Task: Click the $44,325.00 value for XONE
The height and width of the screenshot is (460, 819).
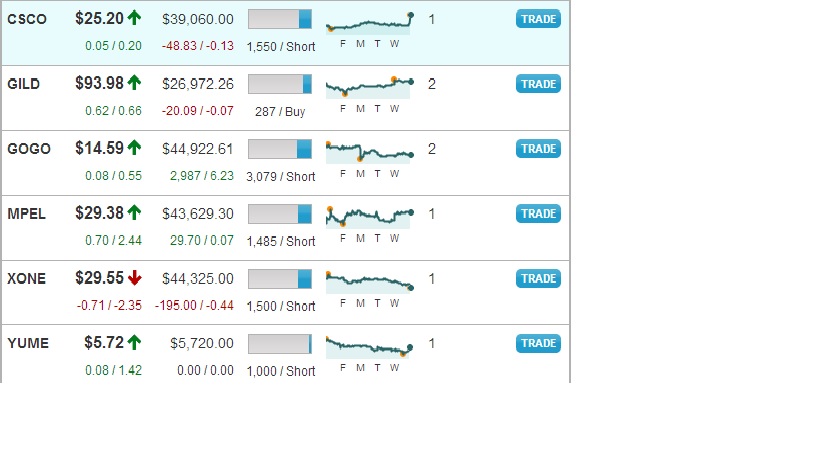Action: coord(197,278)
